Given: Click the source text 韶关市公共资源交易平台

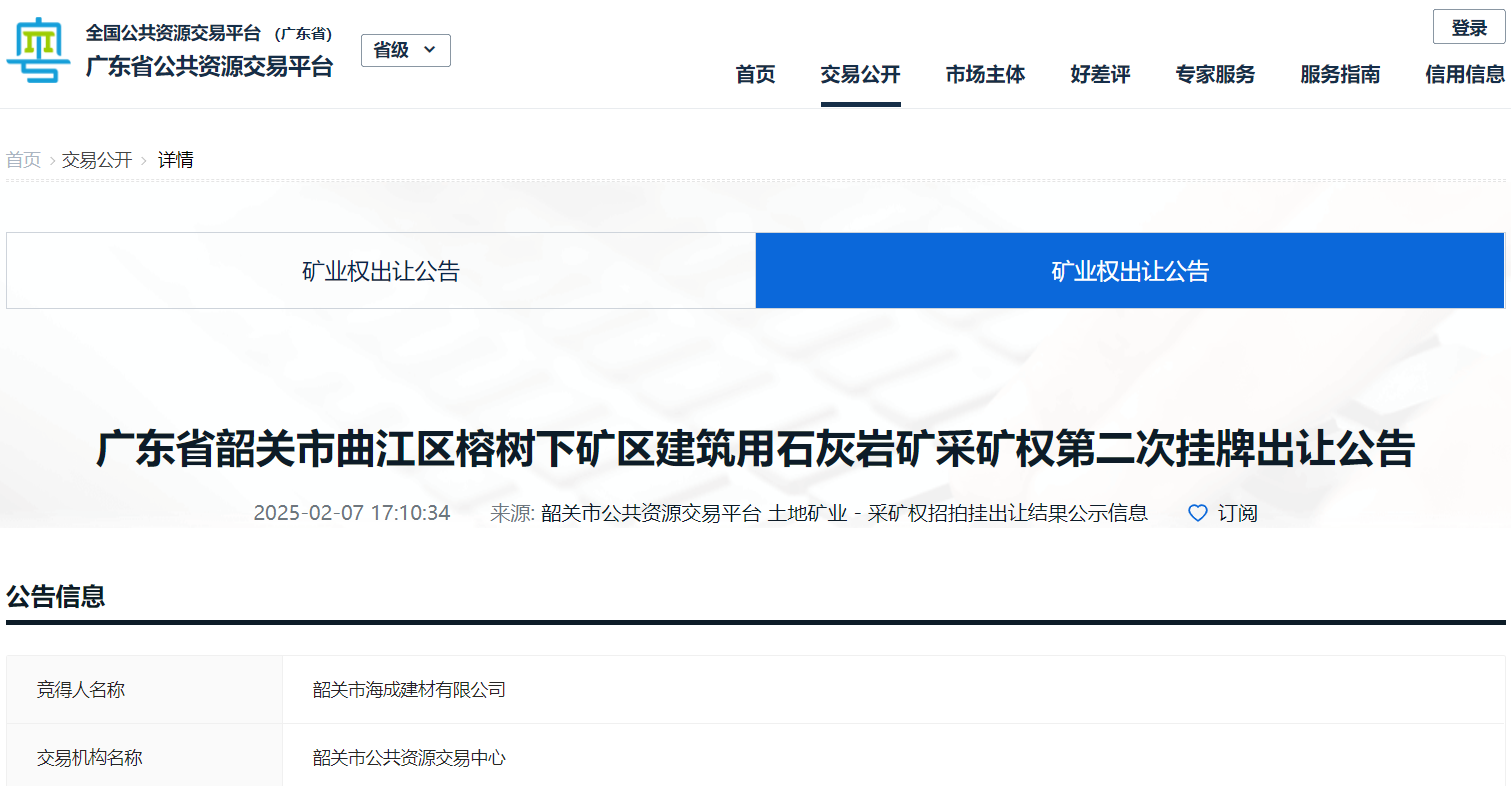Looking at the screenshot, I should (x=651, y=513).
